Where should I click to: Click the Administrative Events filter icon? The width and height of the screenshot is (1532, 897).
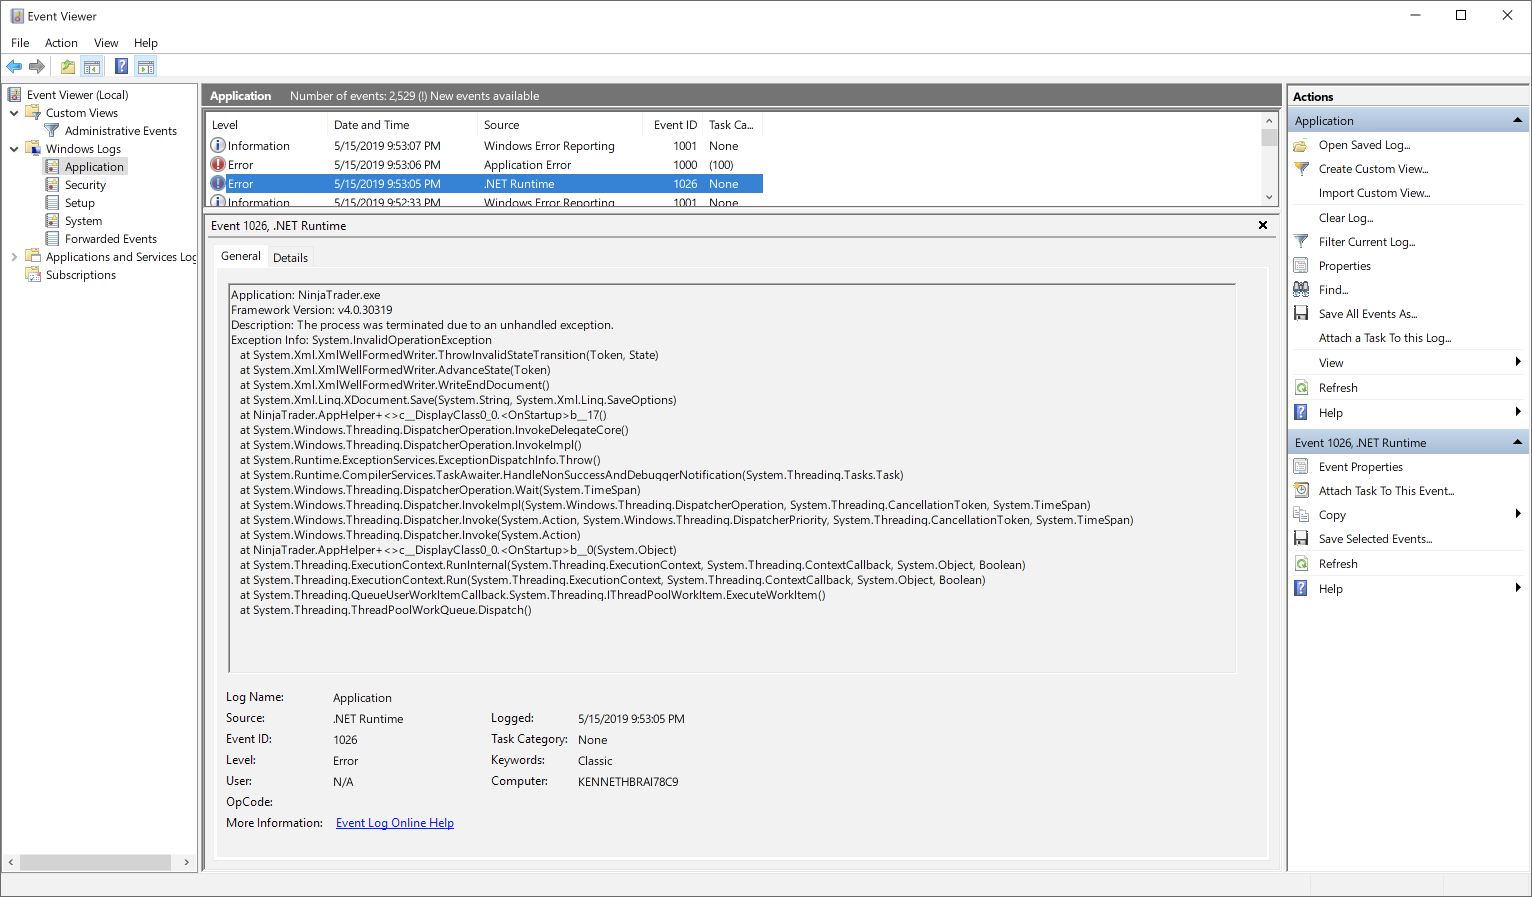coord(52,131)
